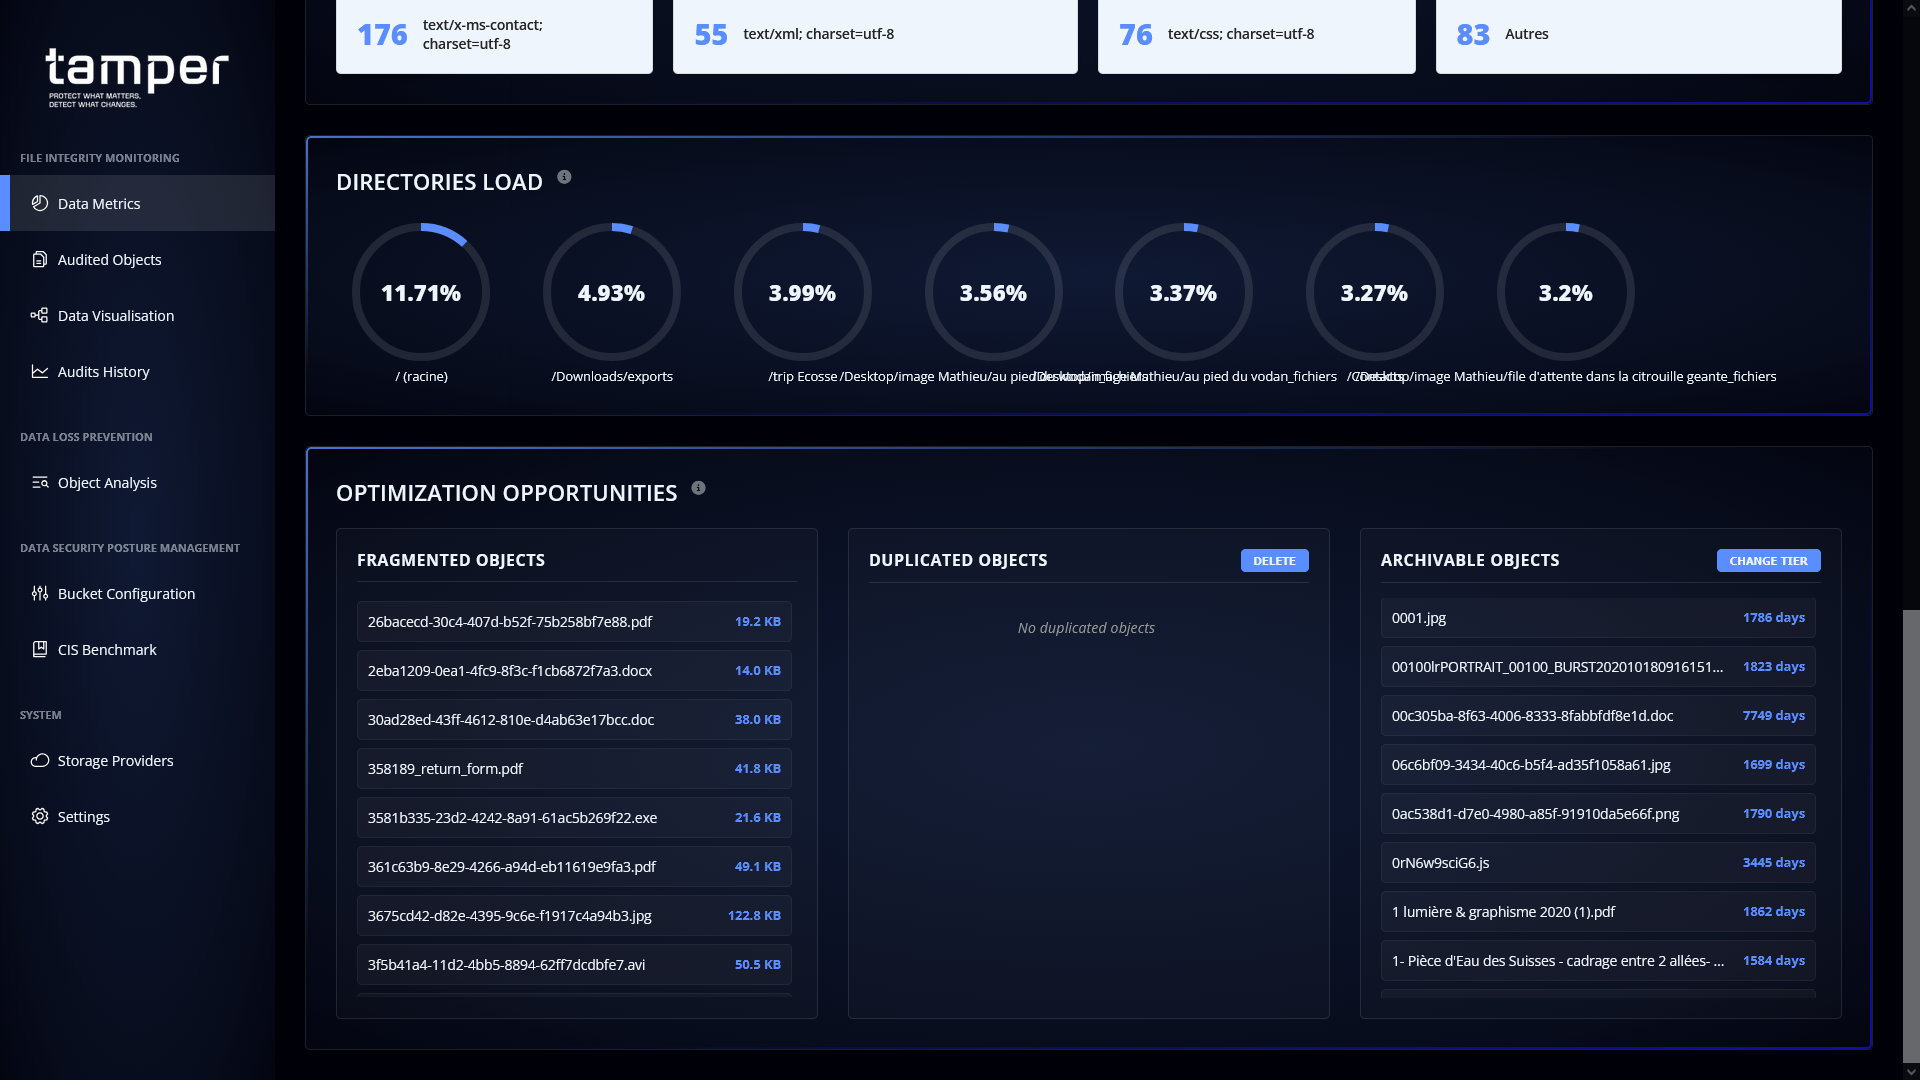
Task: Click the info icon beside Optimization Opportunities
Action: pos(698,488)
